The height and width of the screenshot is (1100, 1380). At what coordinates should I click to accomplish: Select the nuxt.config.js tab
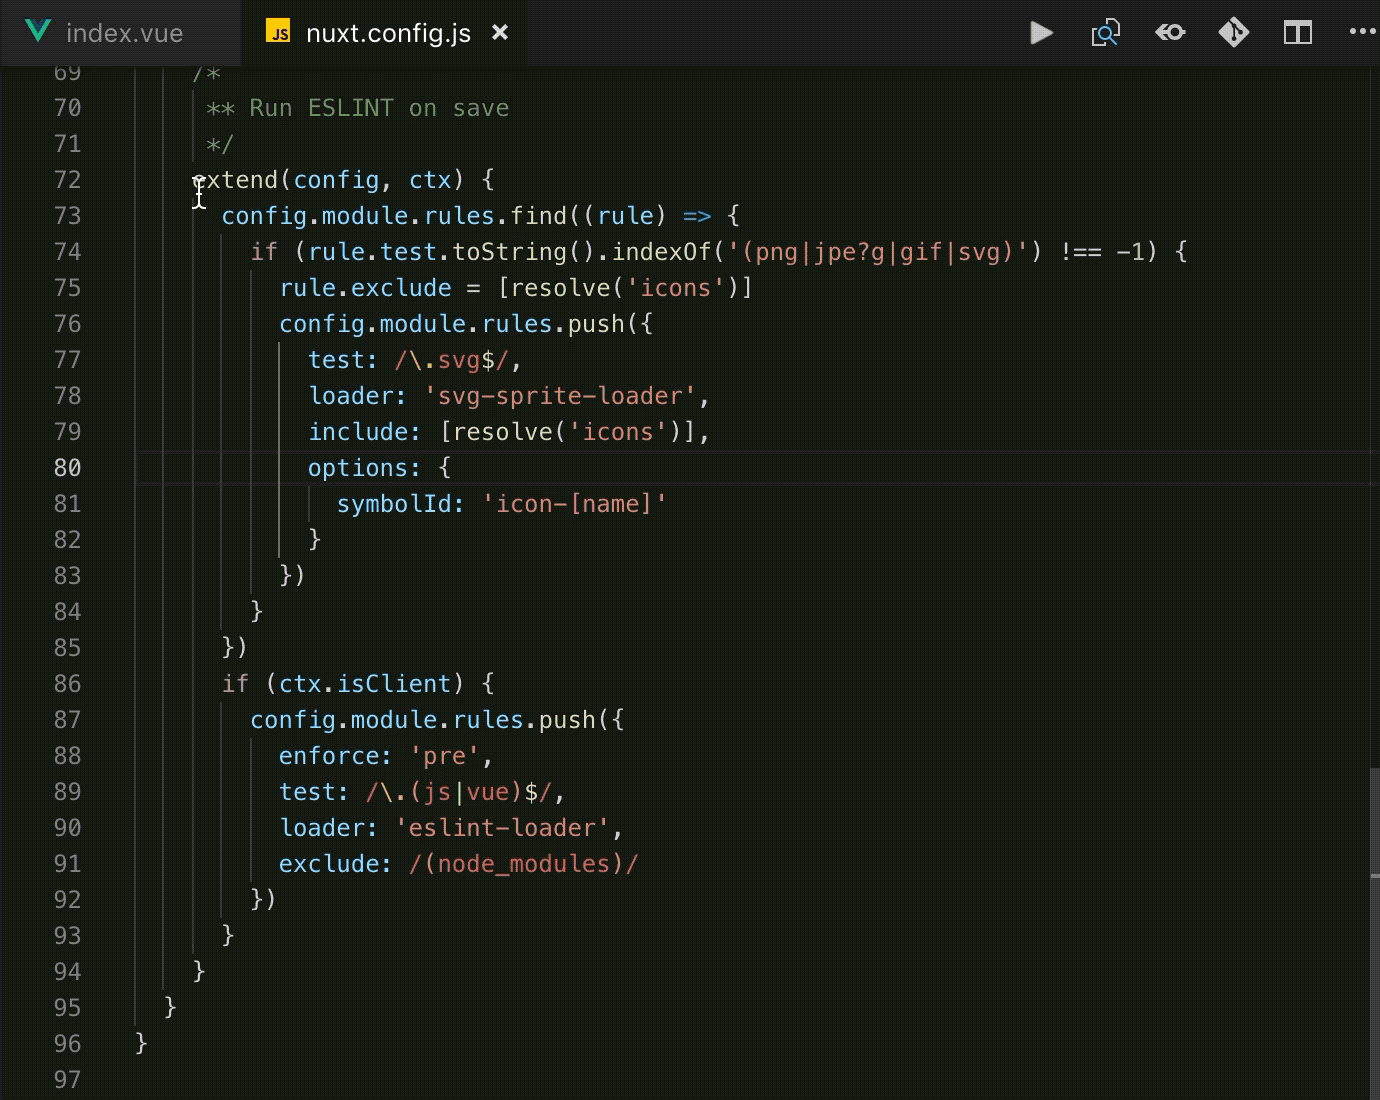click(x=385, y=33)
